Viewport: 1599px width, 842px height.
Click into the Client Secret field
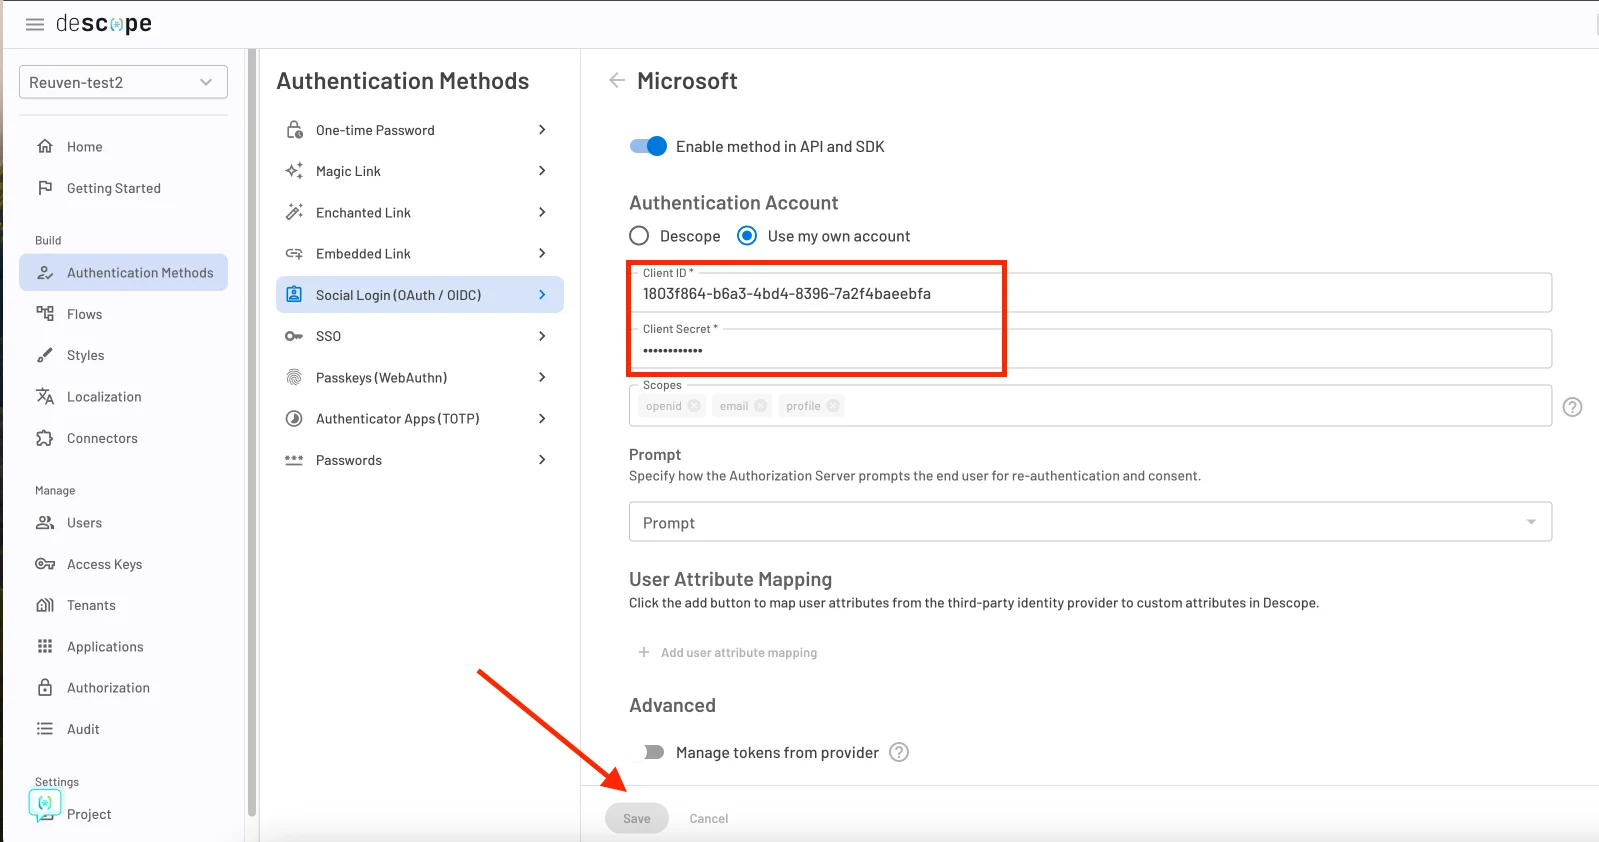pyautogui.click(x=1090, y=349)
